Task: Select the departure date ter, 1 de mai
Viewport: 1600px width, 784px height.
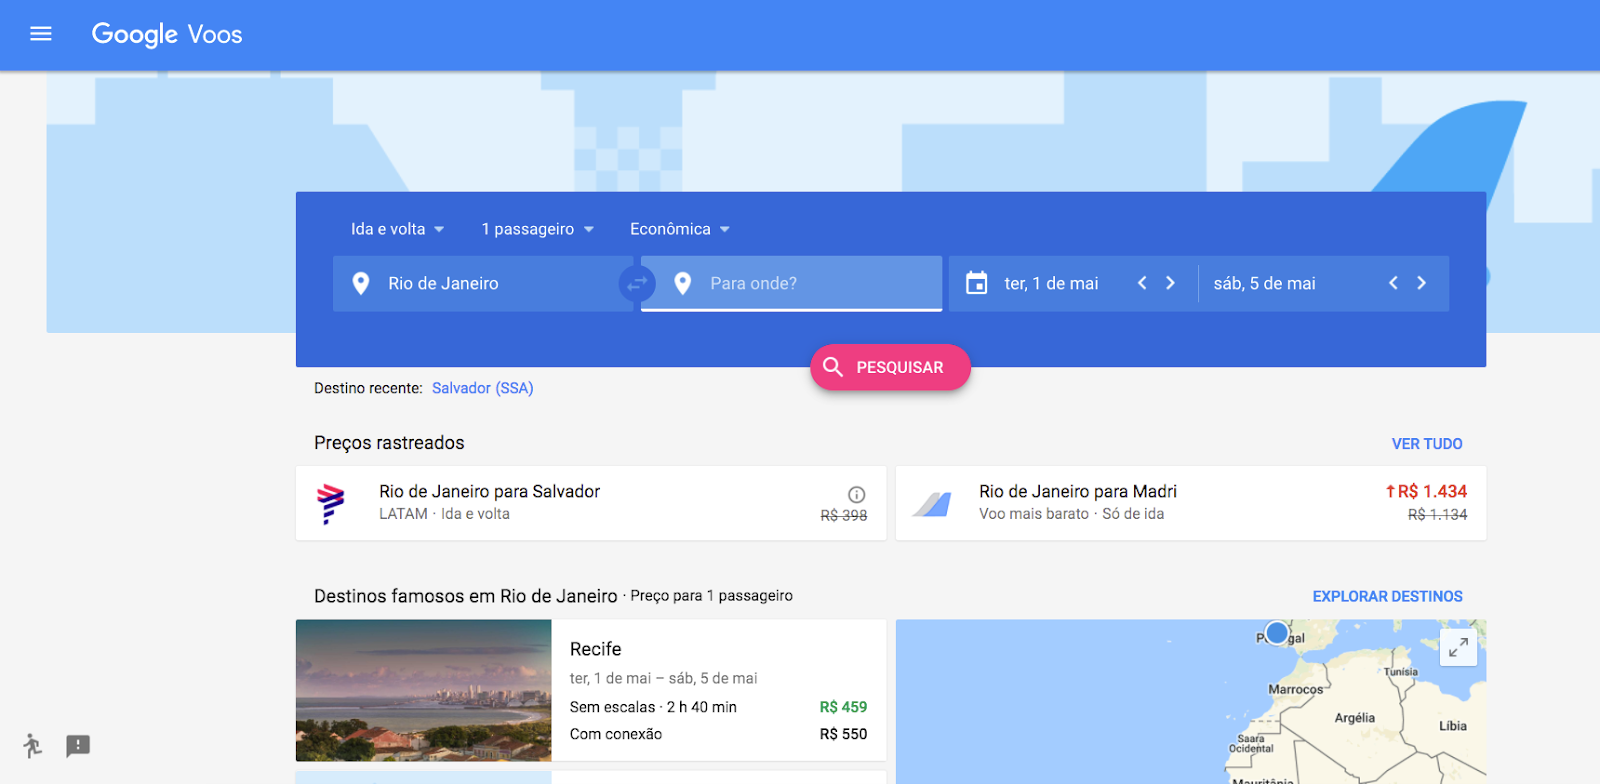Action: tap(1051, 284)
